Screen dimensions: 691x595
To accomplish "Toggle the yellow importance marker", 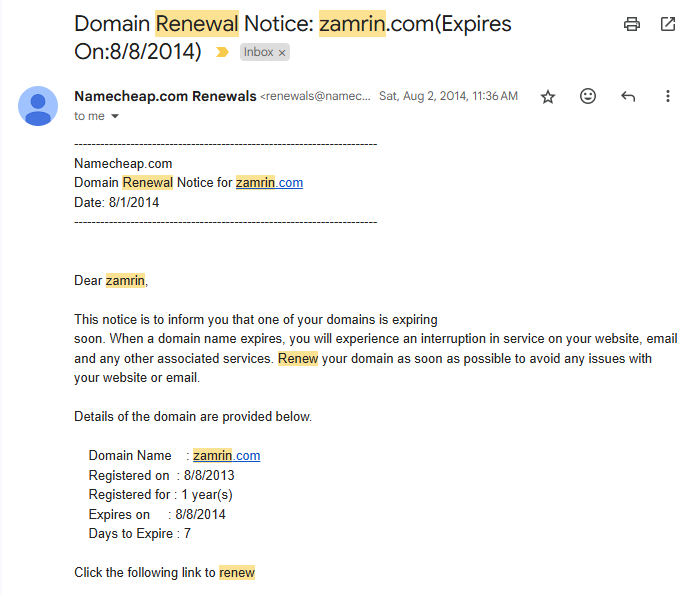I will point(222,52).
